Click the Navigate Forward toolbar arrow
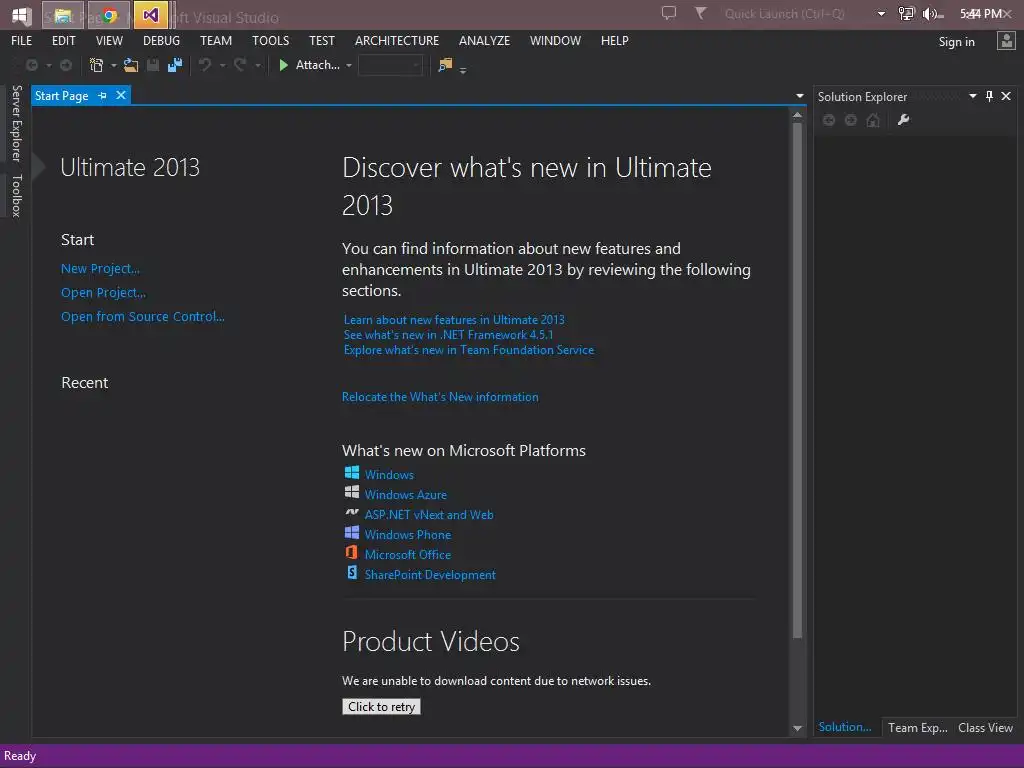This screenshot has height=768, width=1024. (x=66, y=65)
